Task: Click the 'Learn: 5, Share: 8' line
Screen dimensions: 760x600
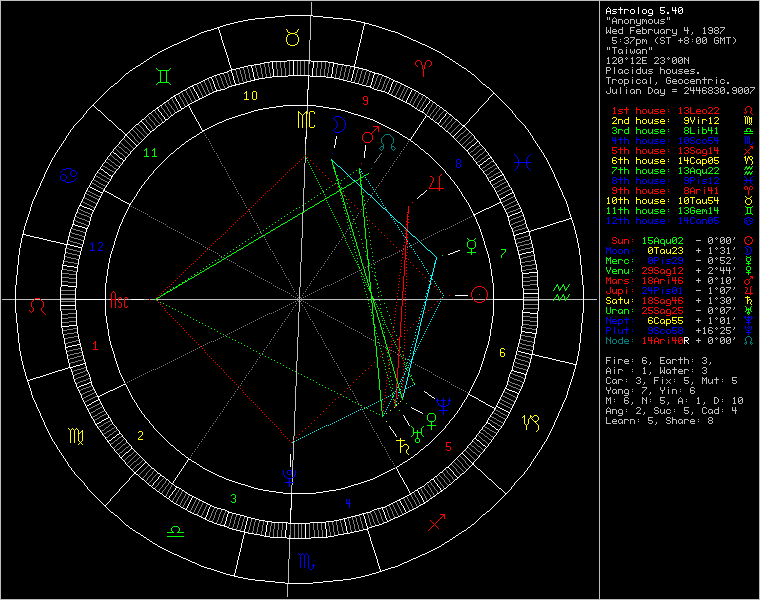Action: pyautogui.click(x=659, y=421)
